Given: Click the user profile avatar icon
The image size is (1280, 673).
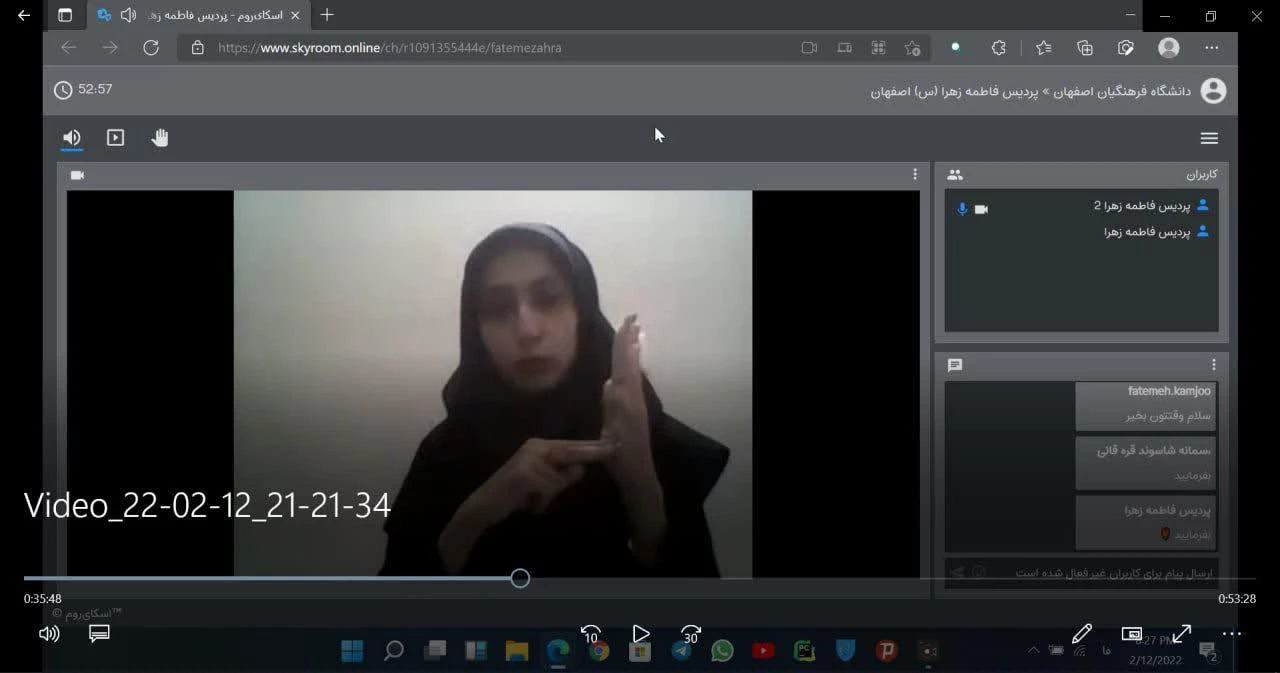Looking at the screenshot, I should pos(1213,91).
